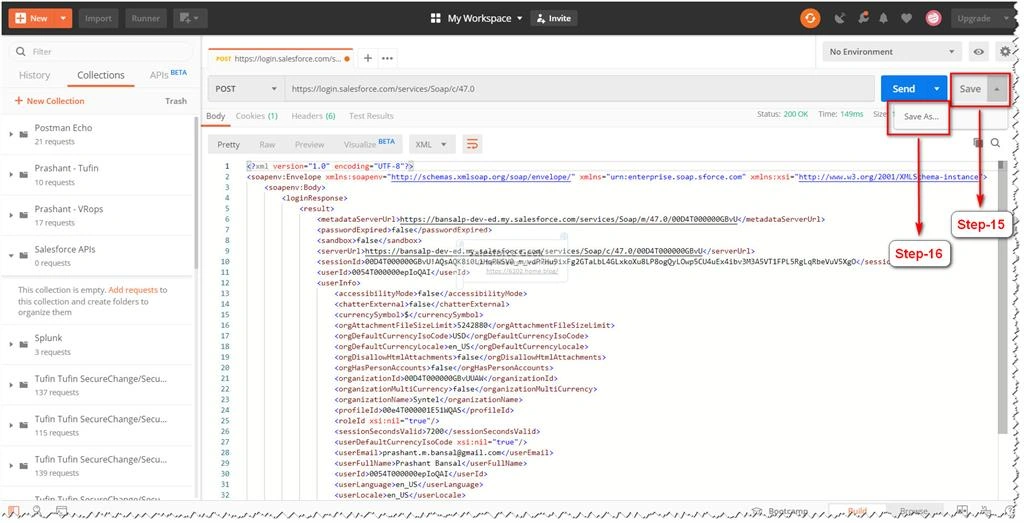Click the metadataServerUrl link in response
The image size is (1024, 523).
click(x=570, y=219)
